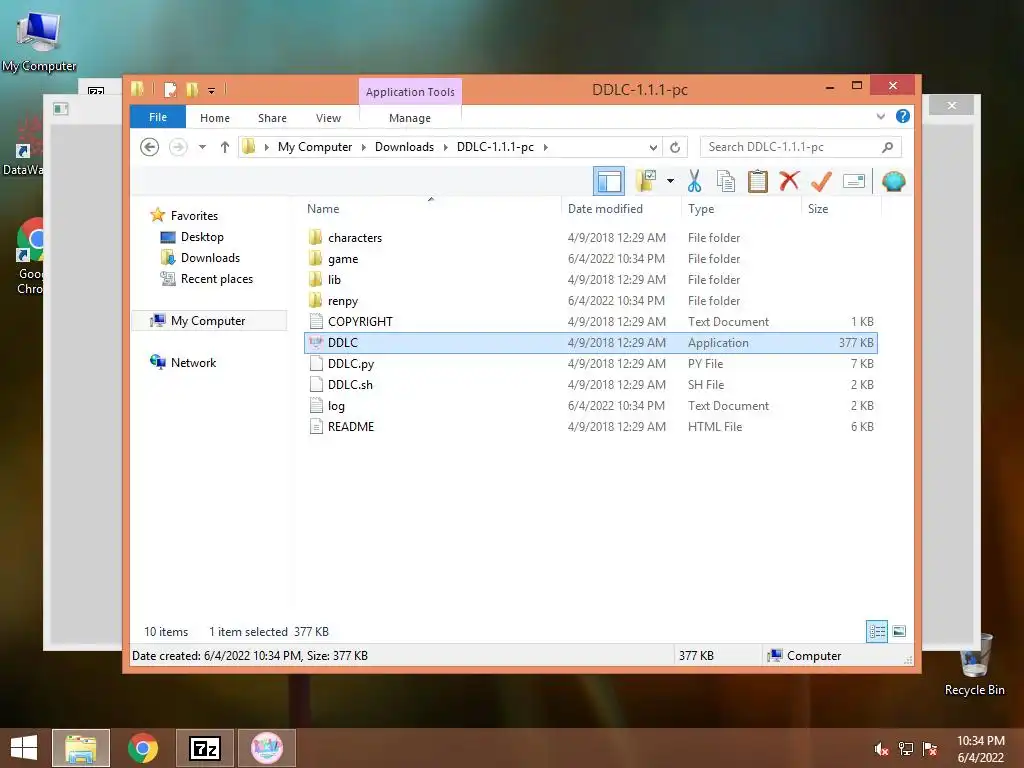Image resolution: width=1024 pixels, height=768 pixels.
Task: Open the File tab
Action: pos(157,117)
